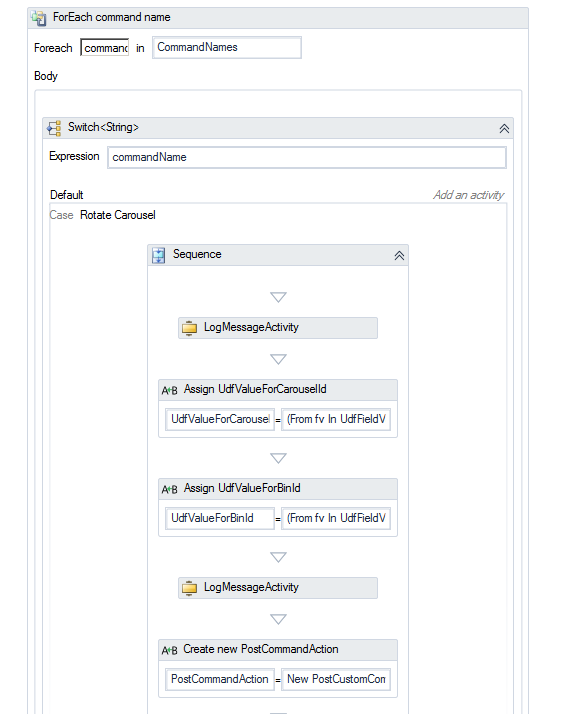This screenshot has height=714, width=578.
Task: Select the first LogMessageActivity icon
Action: (189, 328)
